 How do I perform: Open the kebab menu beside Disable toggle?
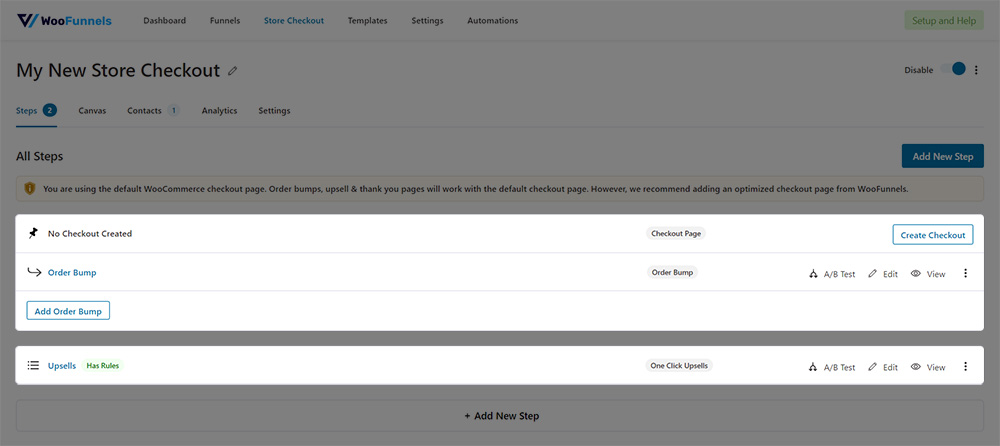976,70
